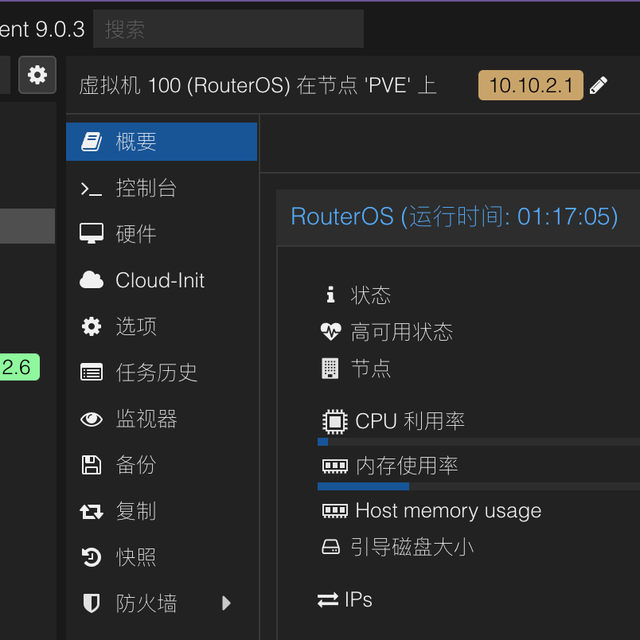Click the gear icon beside 选项
The image size is (640, 640).
point(91,327)
